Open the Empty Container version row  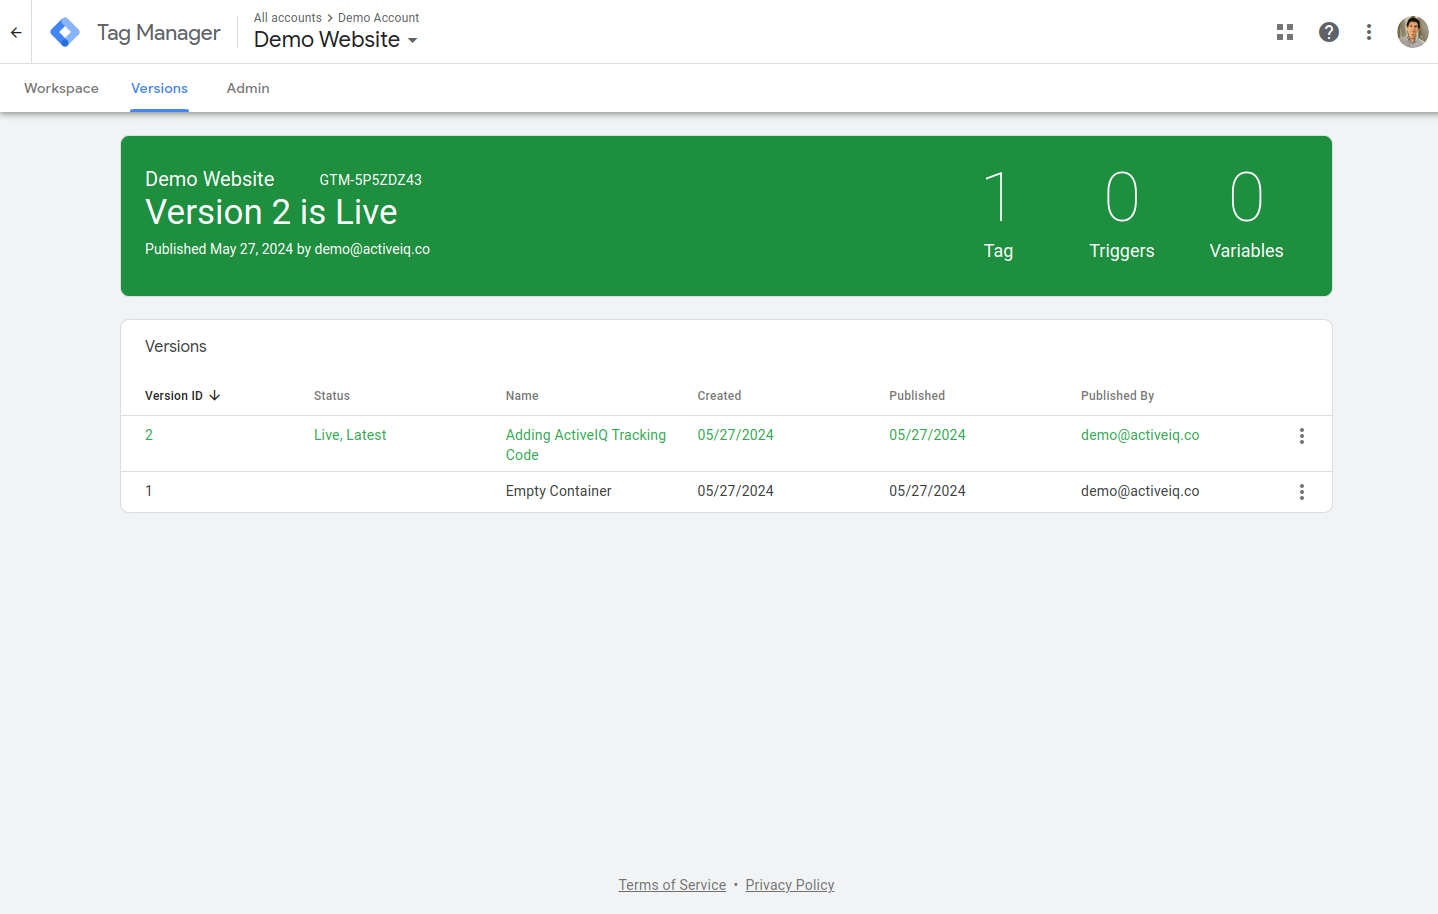click(x=726, y=492)
